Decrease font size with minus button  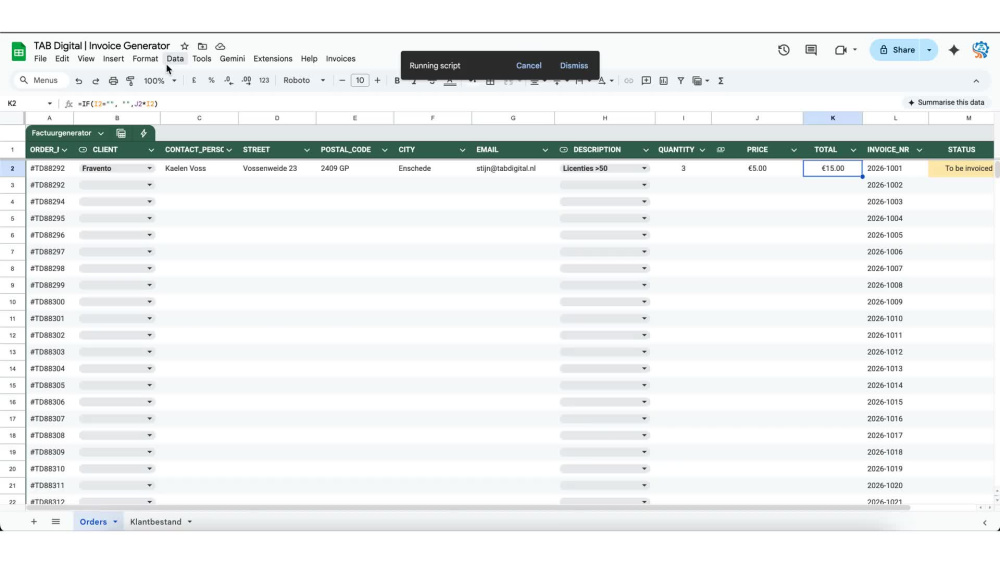342,80
